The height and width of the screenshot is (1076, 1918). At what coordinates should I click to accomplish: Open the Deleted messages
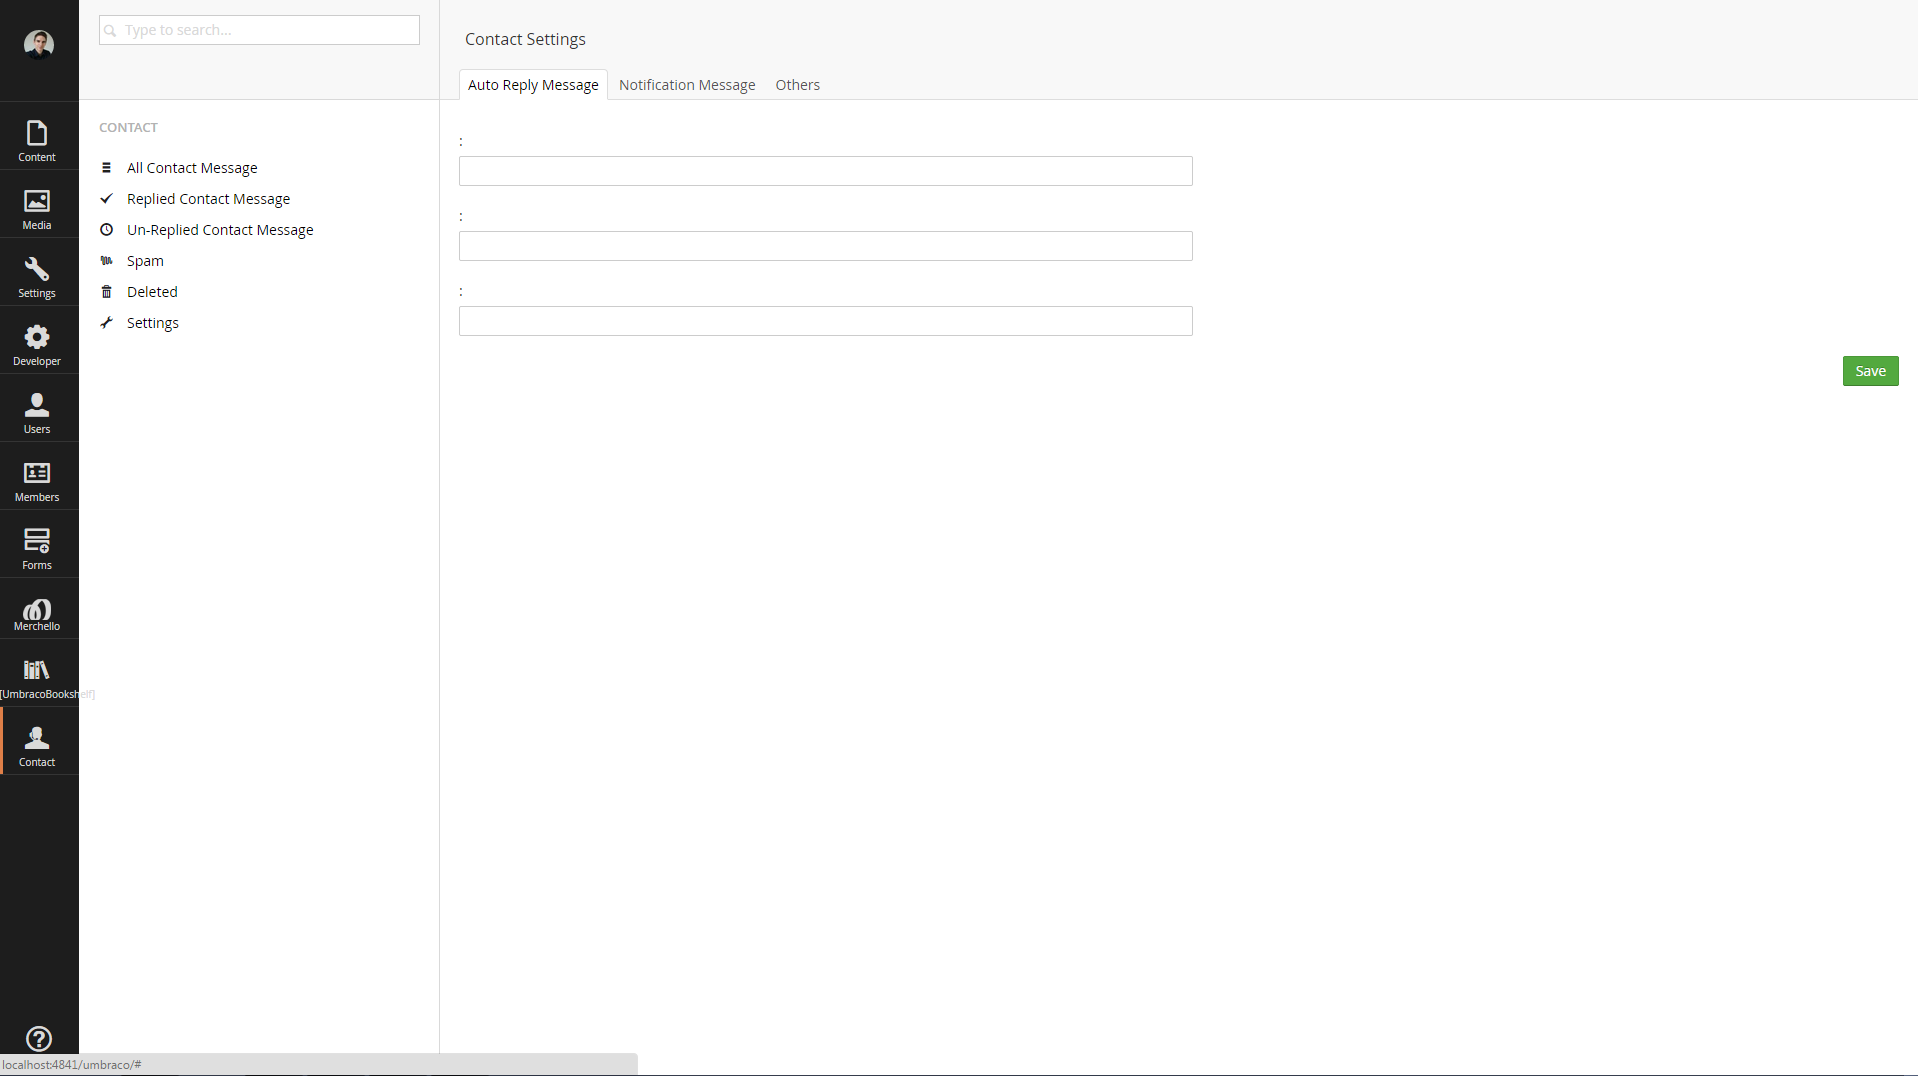pyautogui.click(x=152, y=292)
